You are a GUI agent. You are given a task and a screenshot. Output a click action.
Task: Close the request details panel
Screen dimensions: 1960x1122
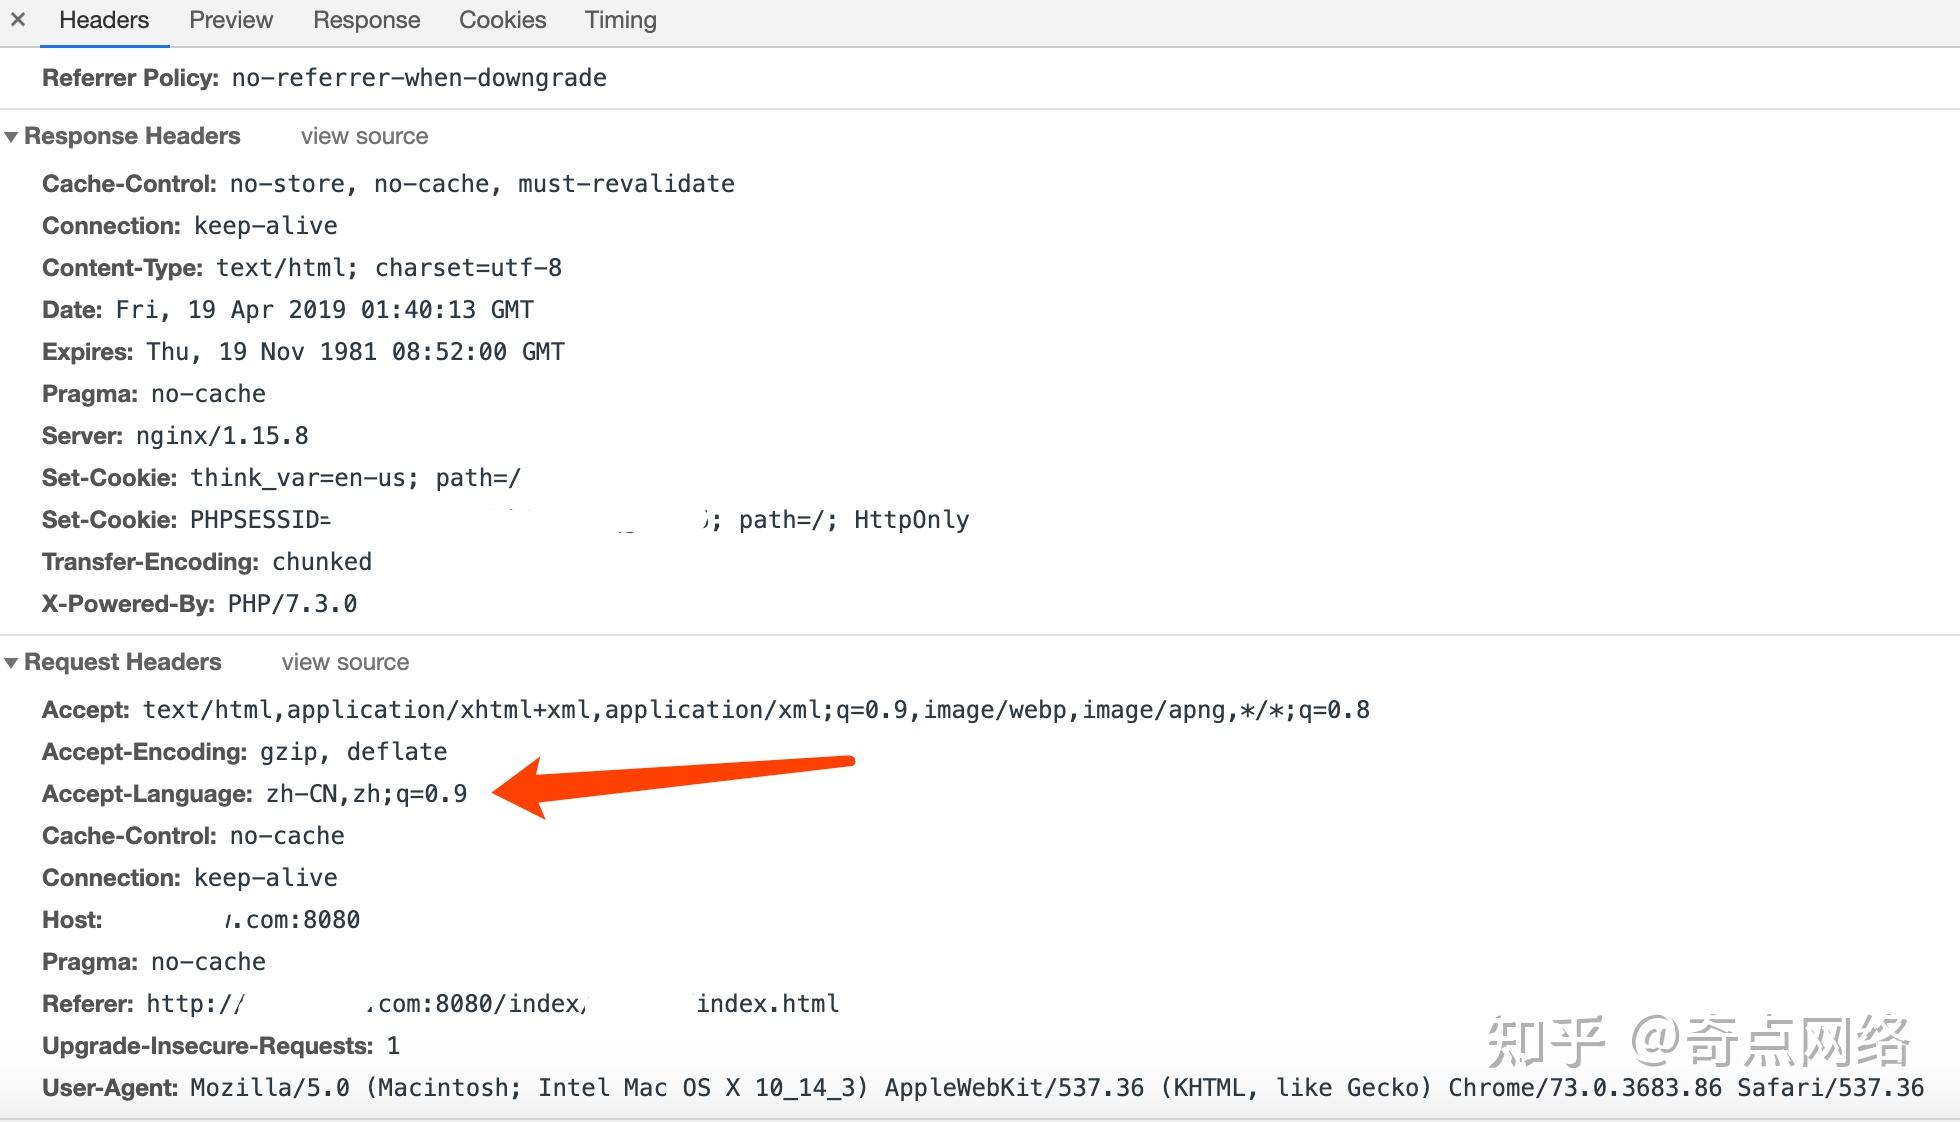17,19
